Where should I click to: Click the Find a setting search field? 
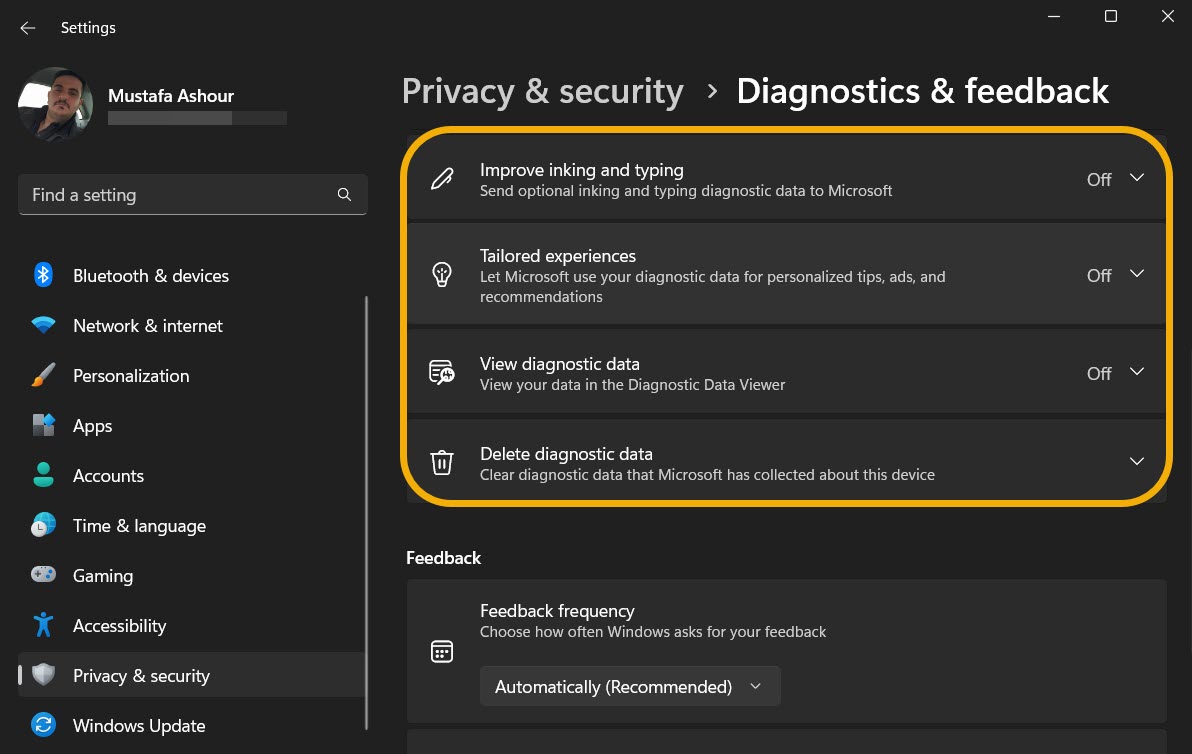pos(192,194)
